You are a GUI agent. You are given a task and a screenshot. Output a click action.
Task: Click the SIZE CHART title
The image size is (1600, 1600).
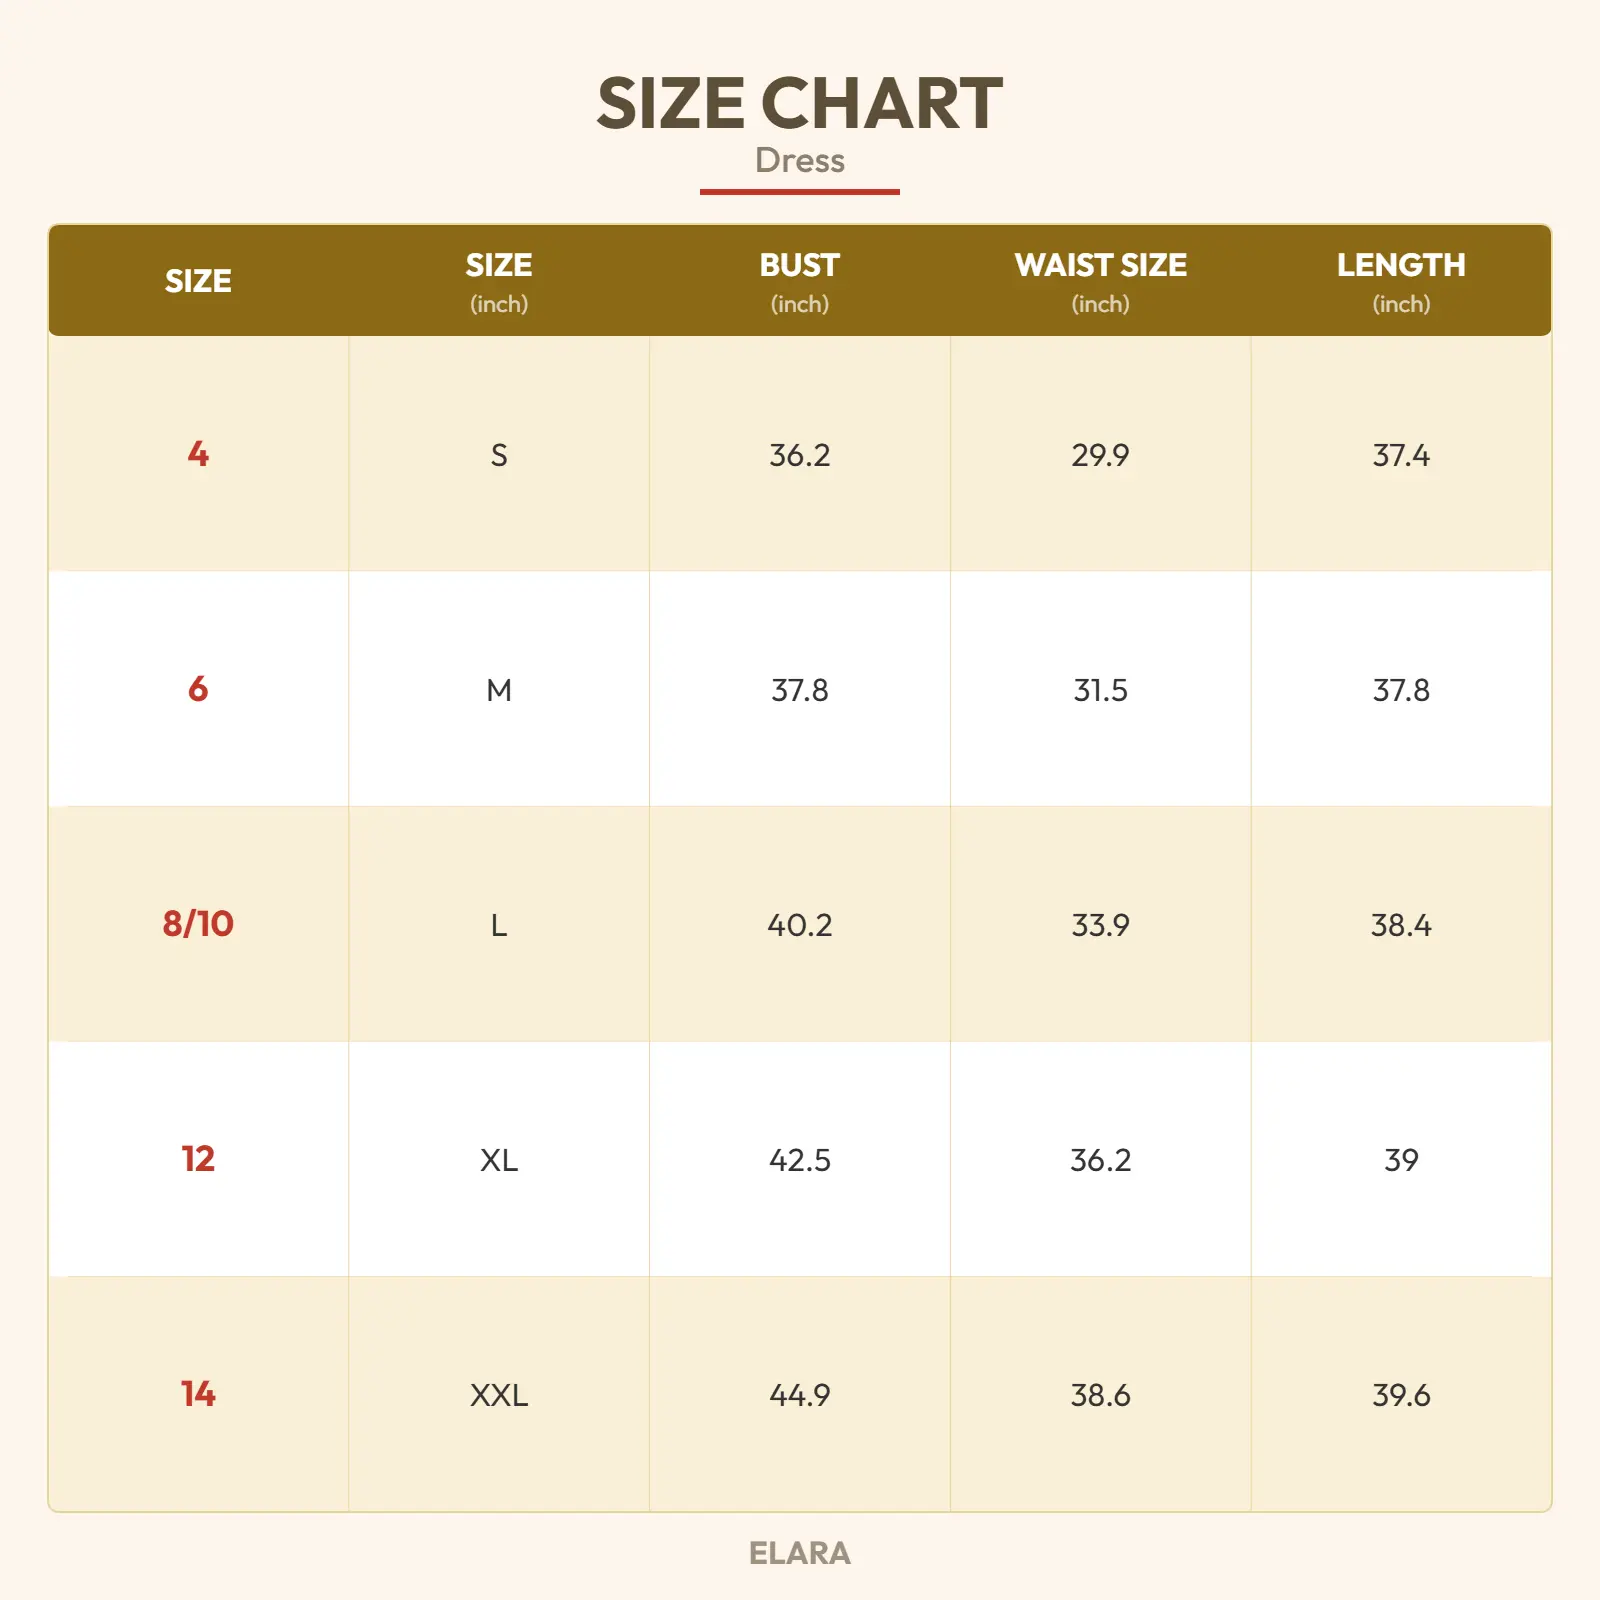[x=799, y=104]
